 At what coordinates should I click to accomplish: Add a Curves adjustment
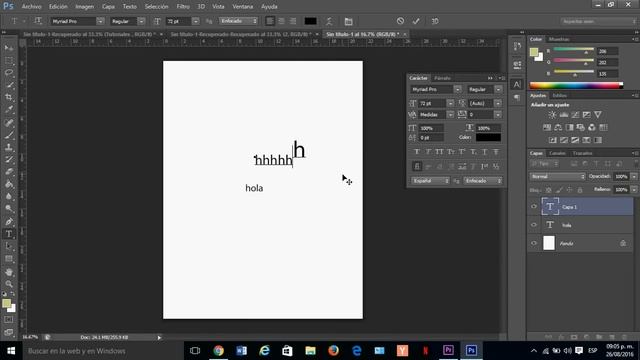click(x=575, y=115)
